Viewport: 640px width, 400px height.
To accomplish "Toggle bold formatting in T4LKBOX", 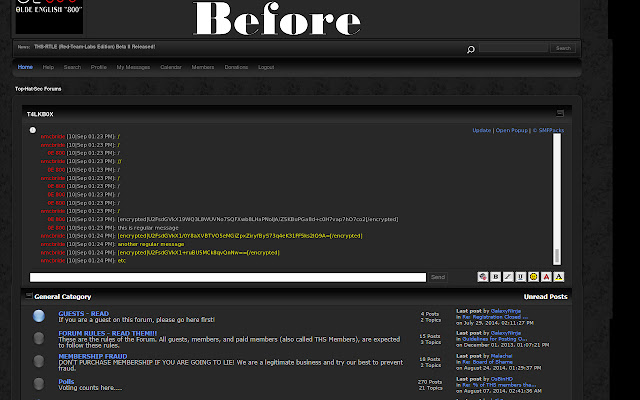I will click(496, 277).
